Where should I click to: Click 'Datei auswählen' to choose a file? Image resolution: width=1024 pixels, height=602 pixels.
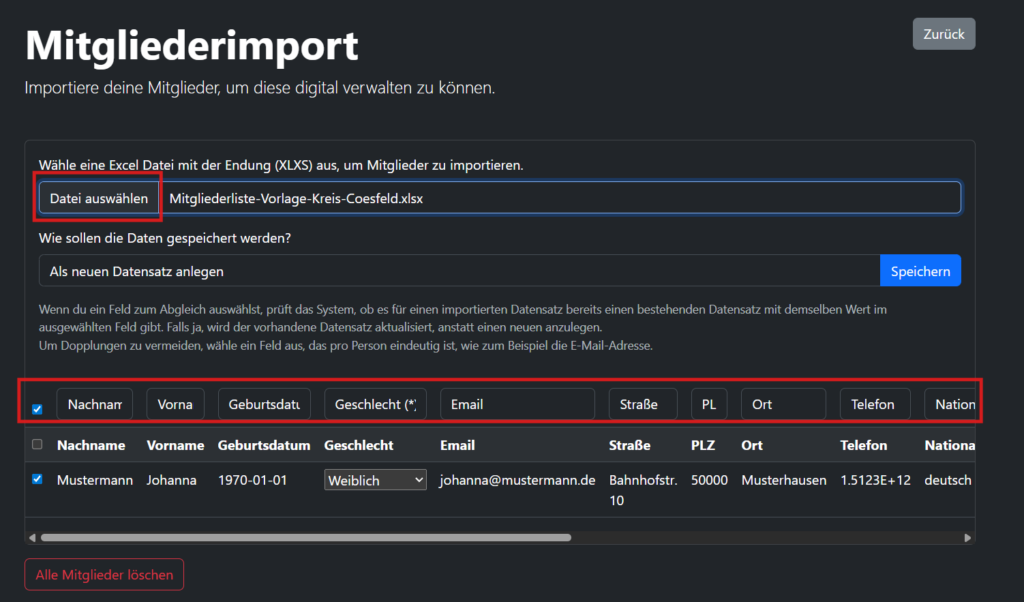[99, 198]
